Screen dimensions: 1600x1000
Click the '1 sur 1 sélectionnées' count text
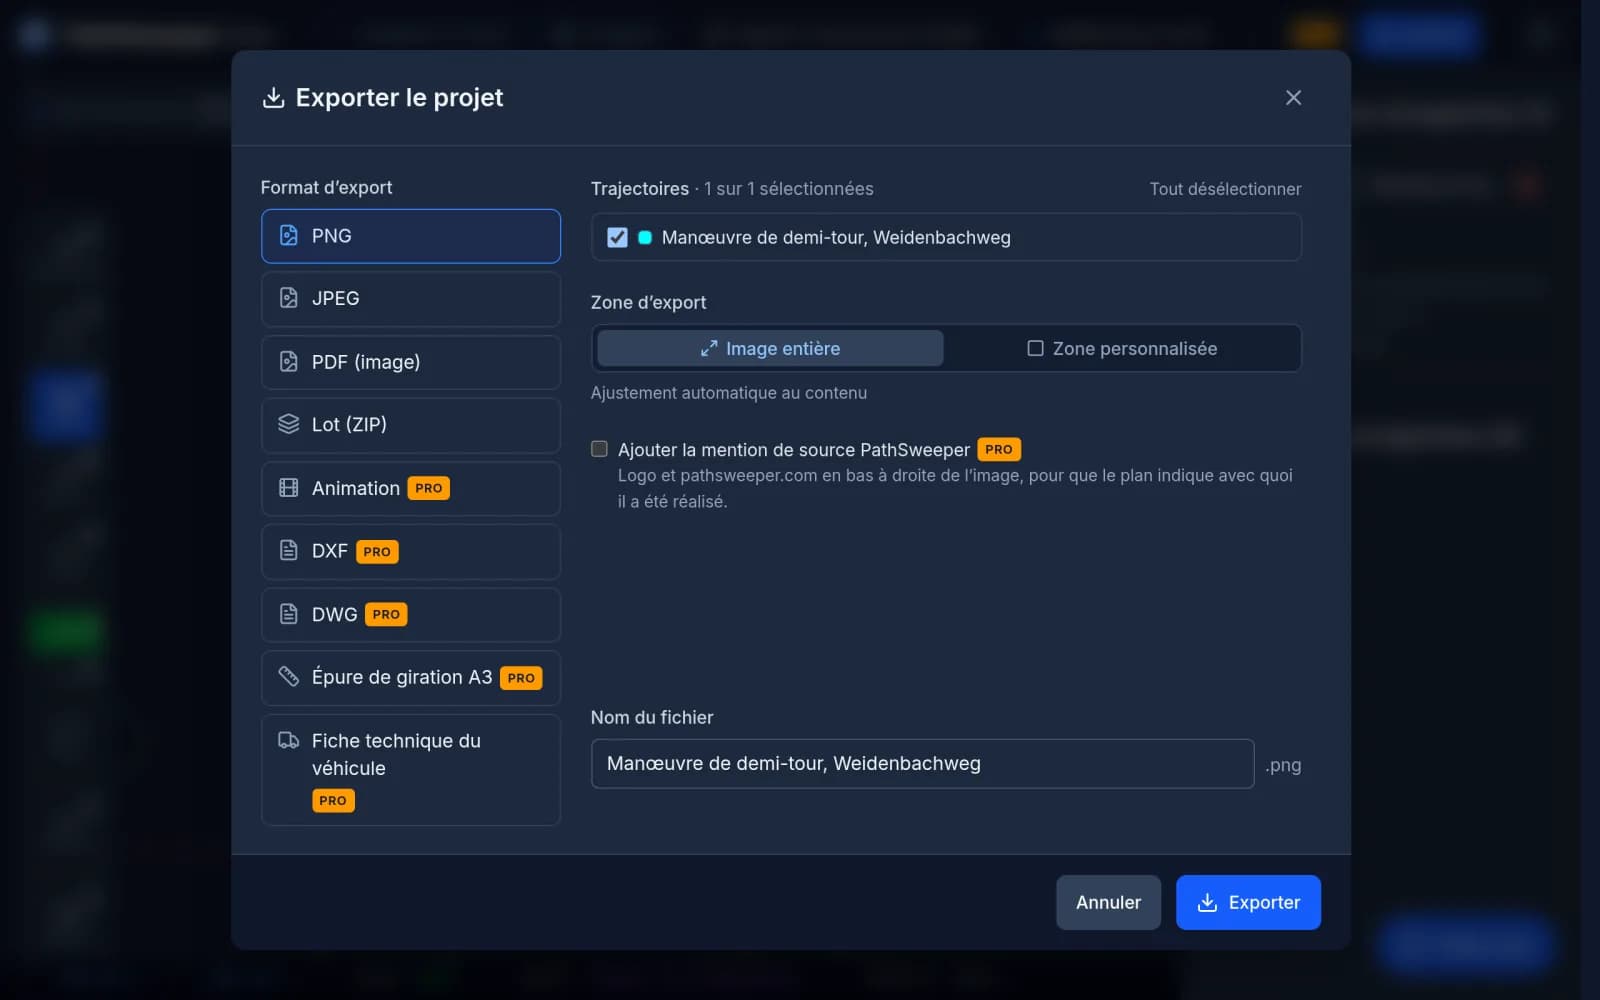(788, 189)
